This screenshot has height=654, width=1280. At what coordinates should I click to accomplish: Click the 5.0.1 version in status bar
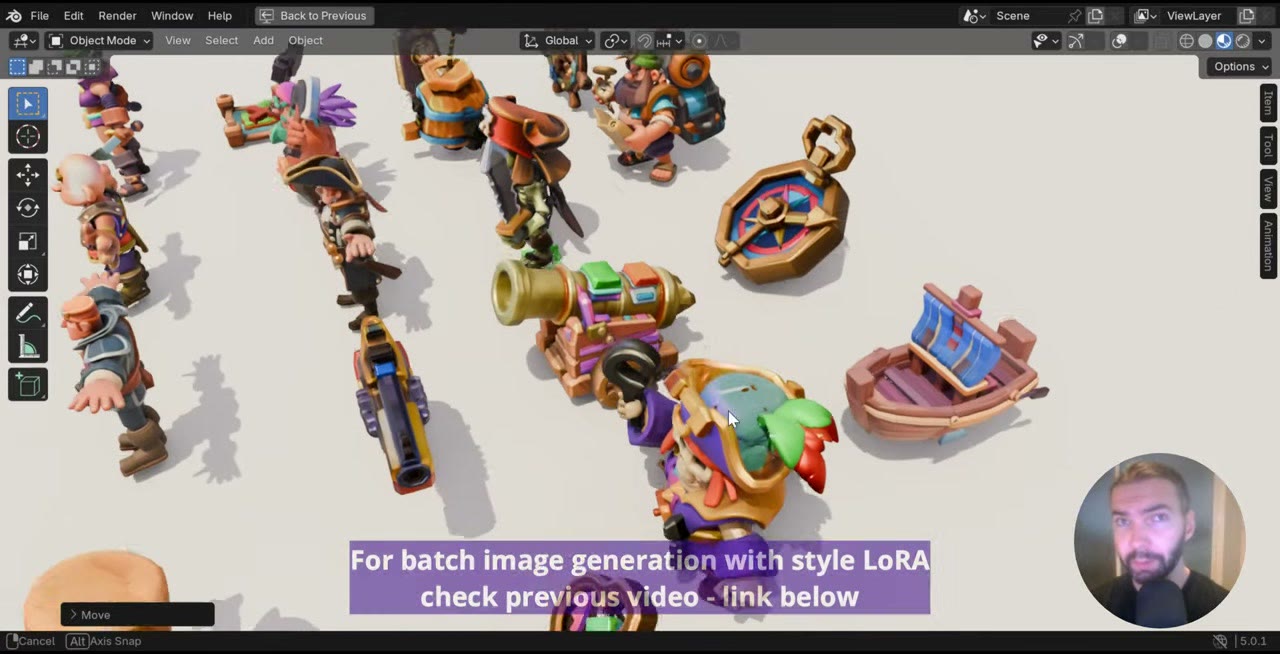pyautogui.click(x=1254, y=641)
